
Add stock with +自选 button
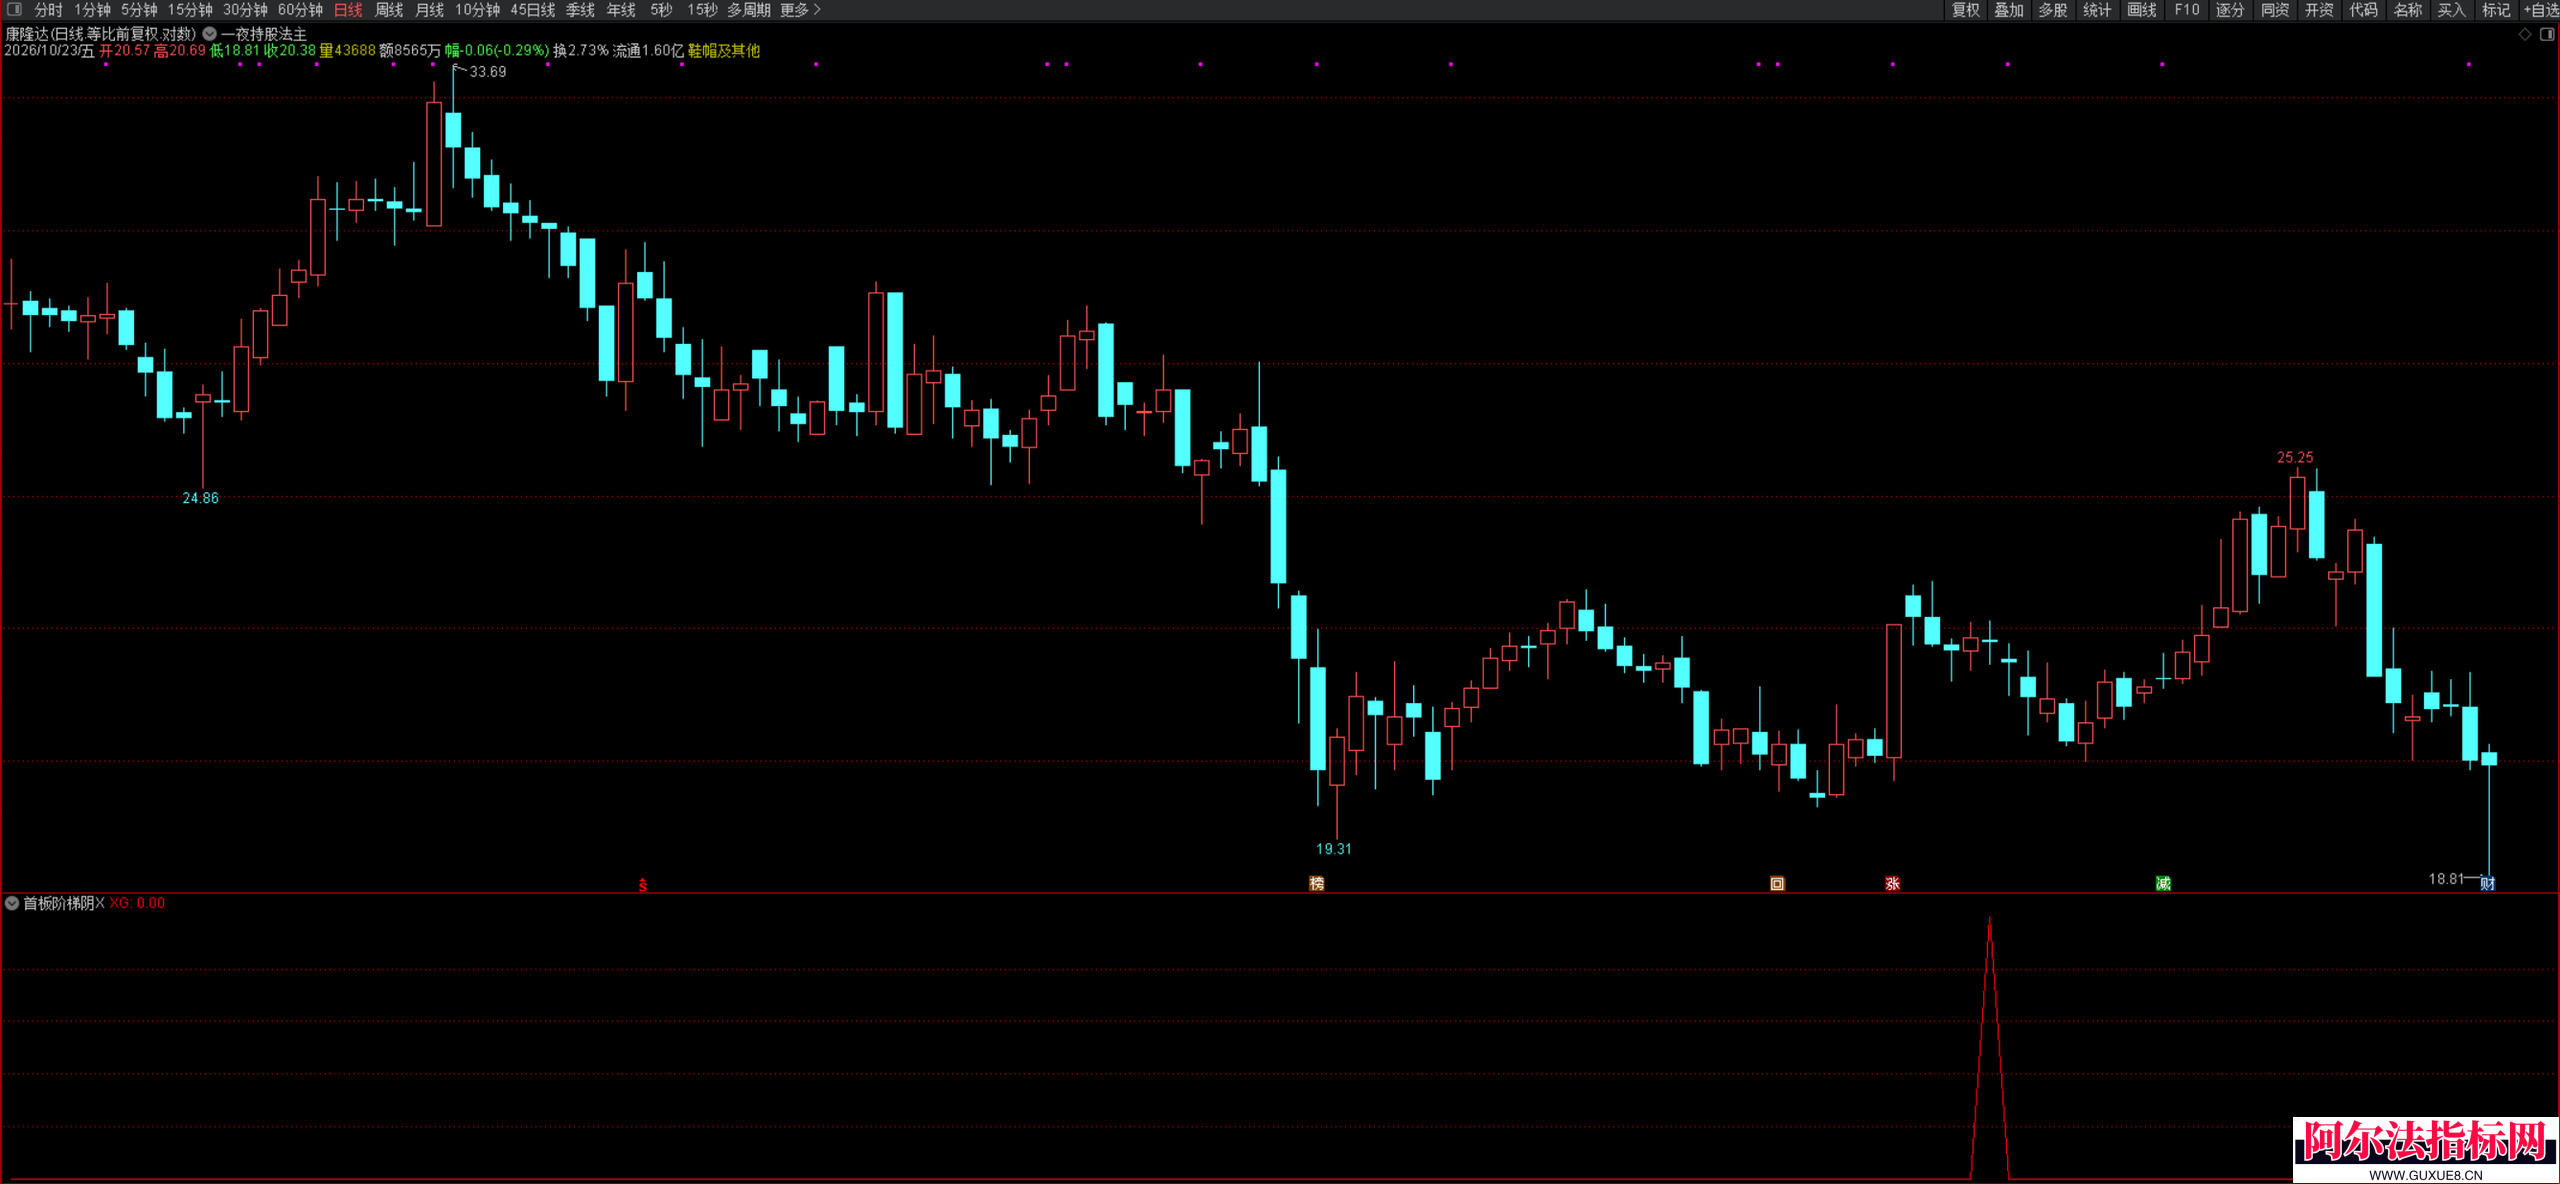[x=2540, y=10]
